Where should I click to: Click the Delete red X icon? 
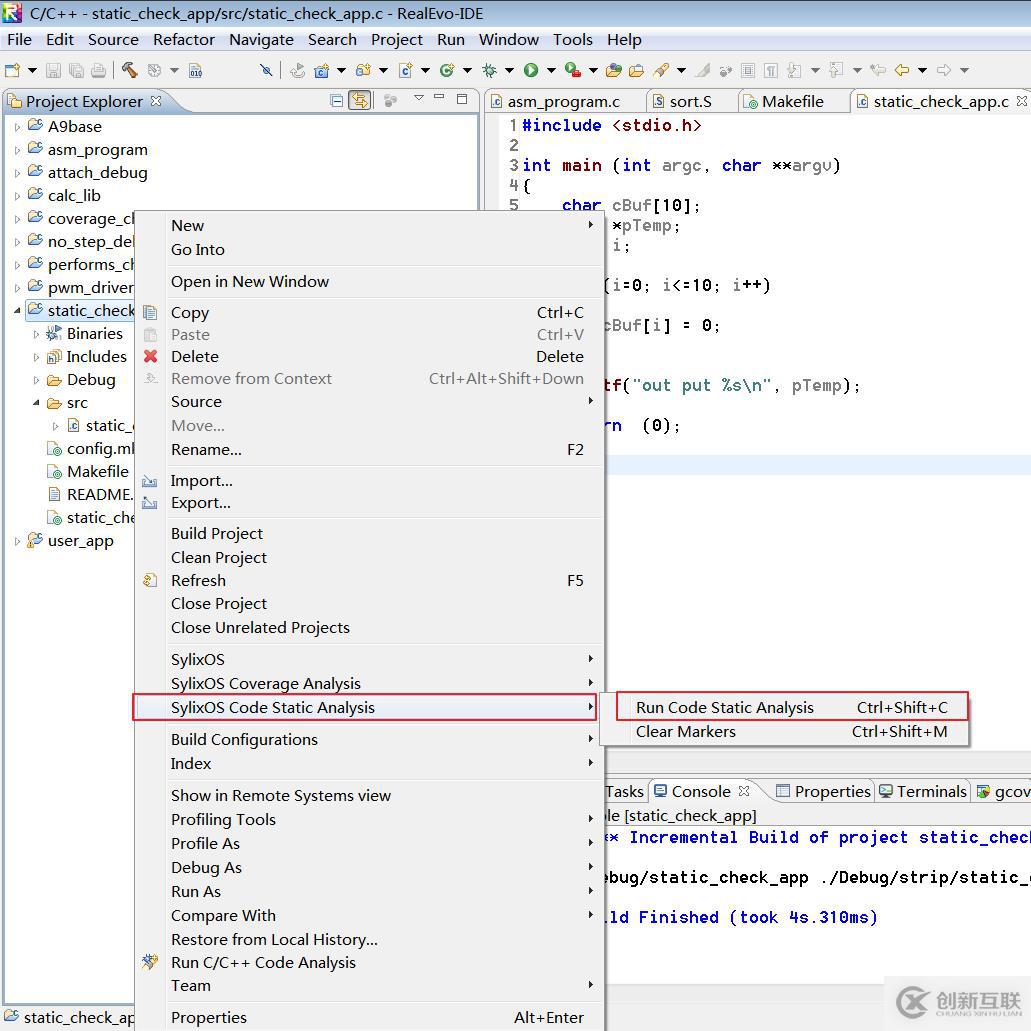tap(151, 356)
